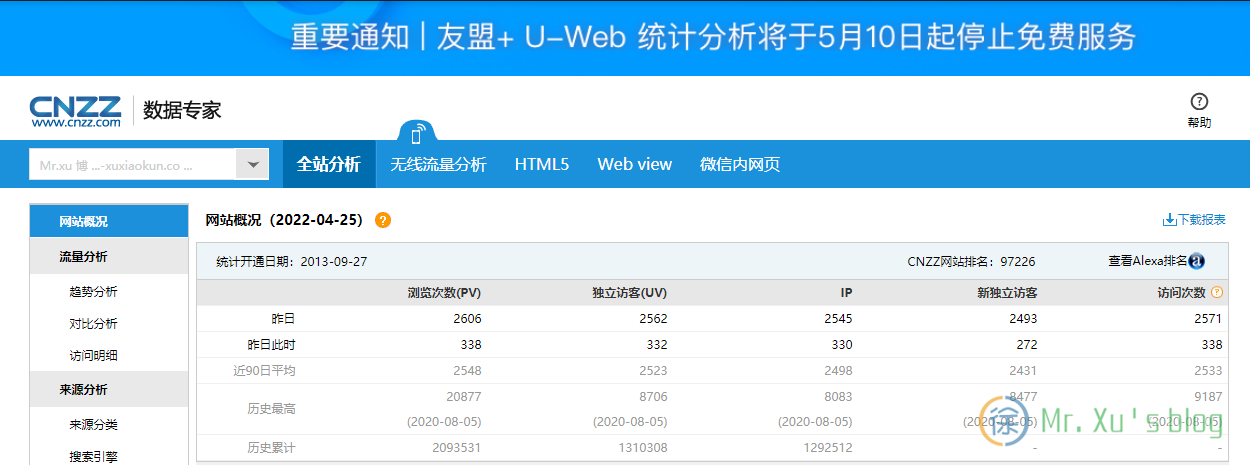Click the CNZZ logo
The image size is (1250, 465).
[75, 111]
